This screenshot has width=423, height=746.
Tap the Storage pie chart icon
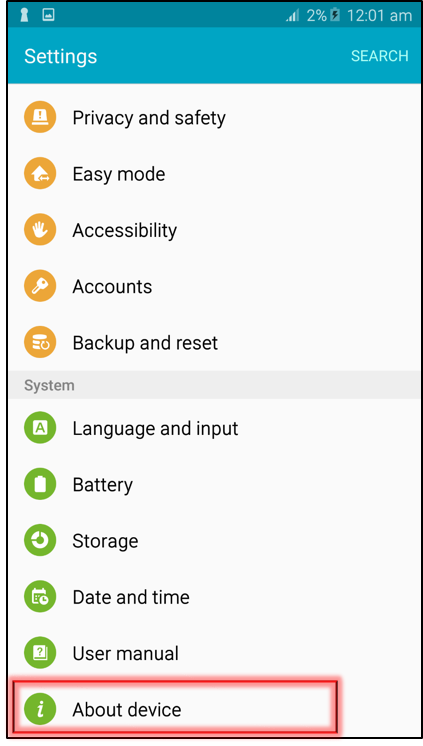(x=40, y=540)
